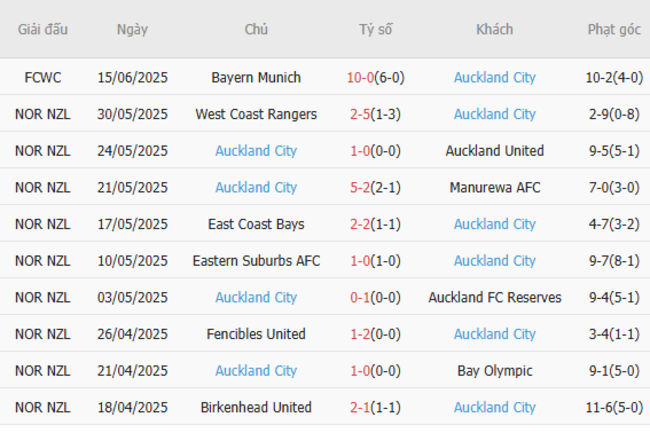Image resolution: width=650 pixels, height=433 pixels.
Task: Open Birkenhead United team page
Action: coord(256,407)
